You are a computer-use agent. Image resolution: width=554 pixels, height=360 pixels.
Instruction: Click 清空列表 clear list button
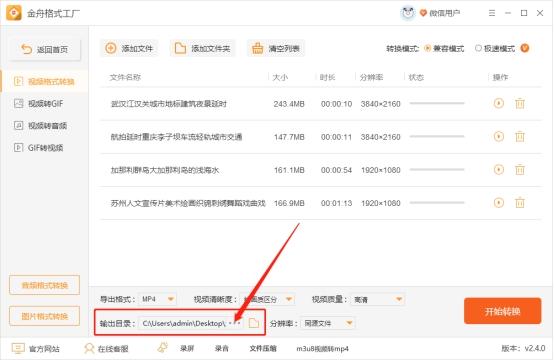tap(276, 48)
